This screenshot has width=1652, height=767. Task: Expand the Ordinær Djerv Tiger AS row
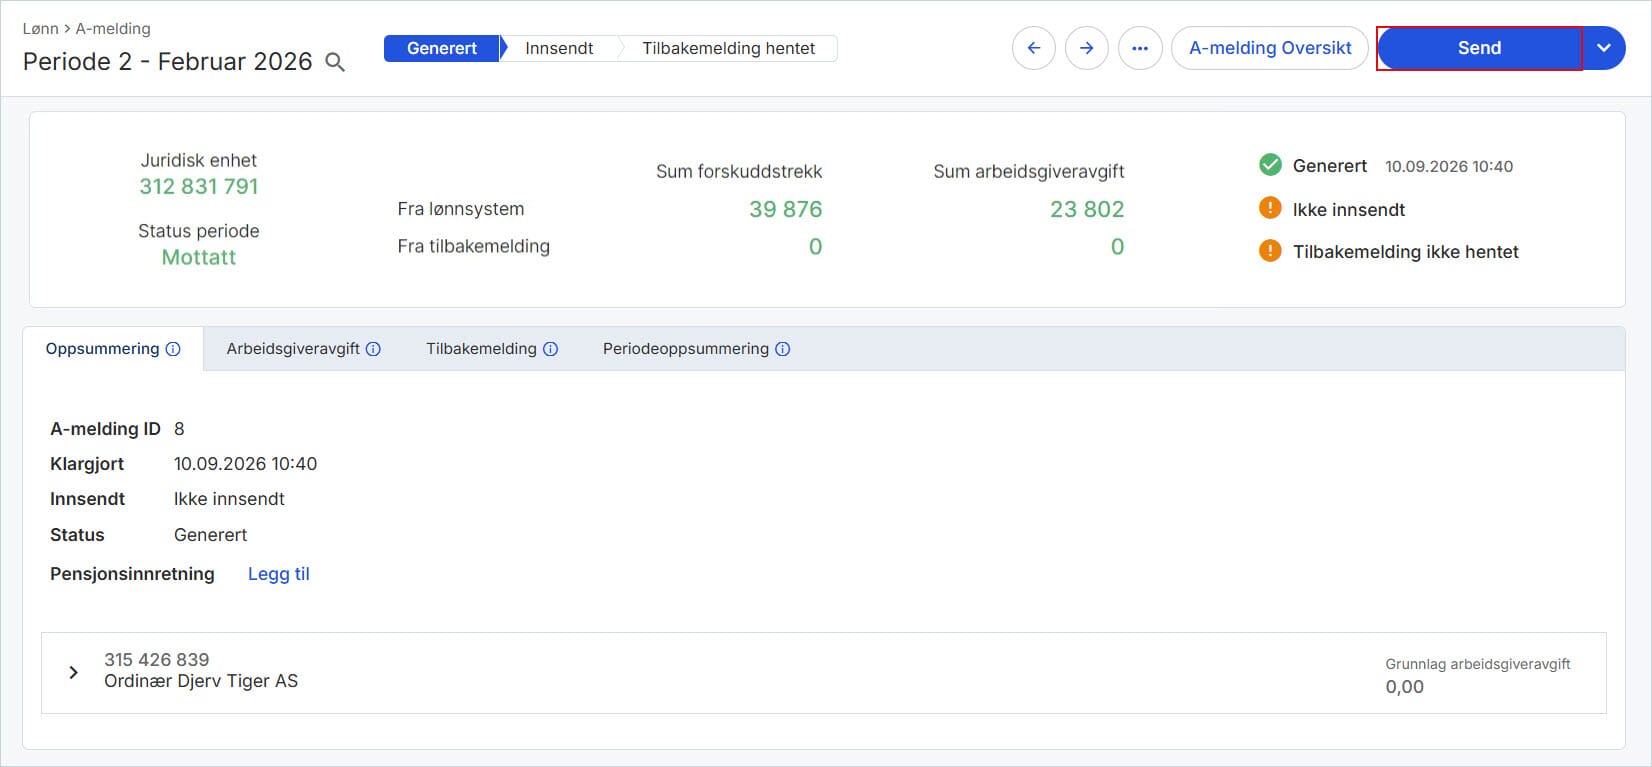click(x=73, y=672)
